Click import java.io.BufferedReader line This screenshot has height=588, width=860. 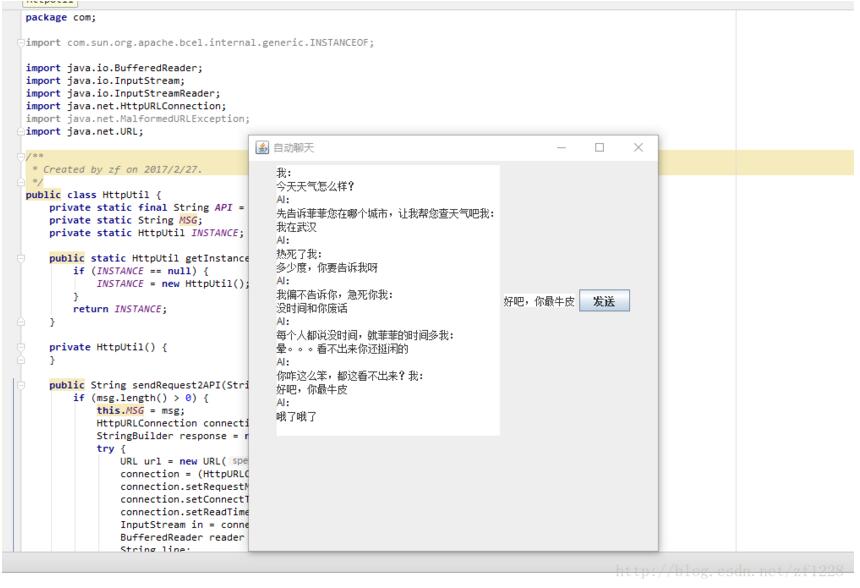coord(114,68)
